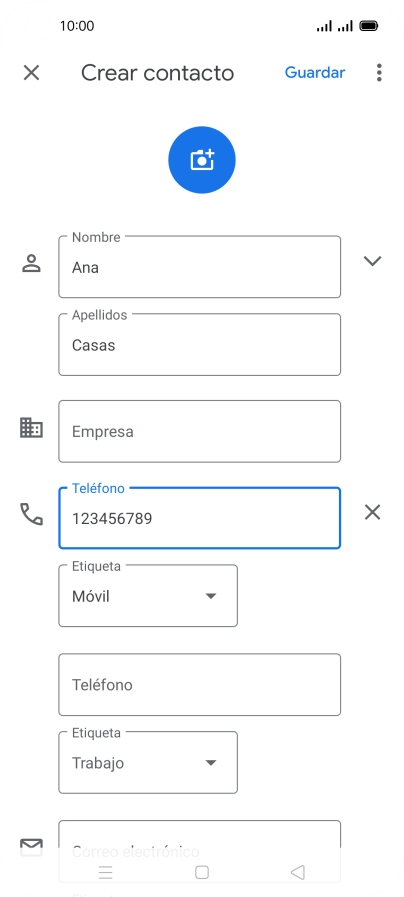Focus the Nombre field containing Ana
This screenshot has width=404, height=897.
[x=200, y=267]
